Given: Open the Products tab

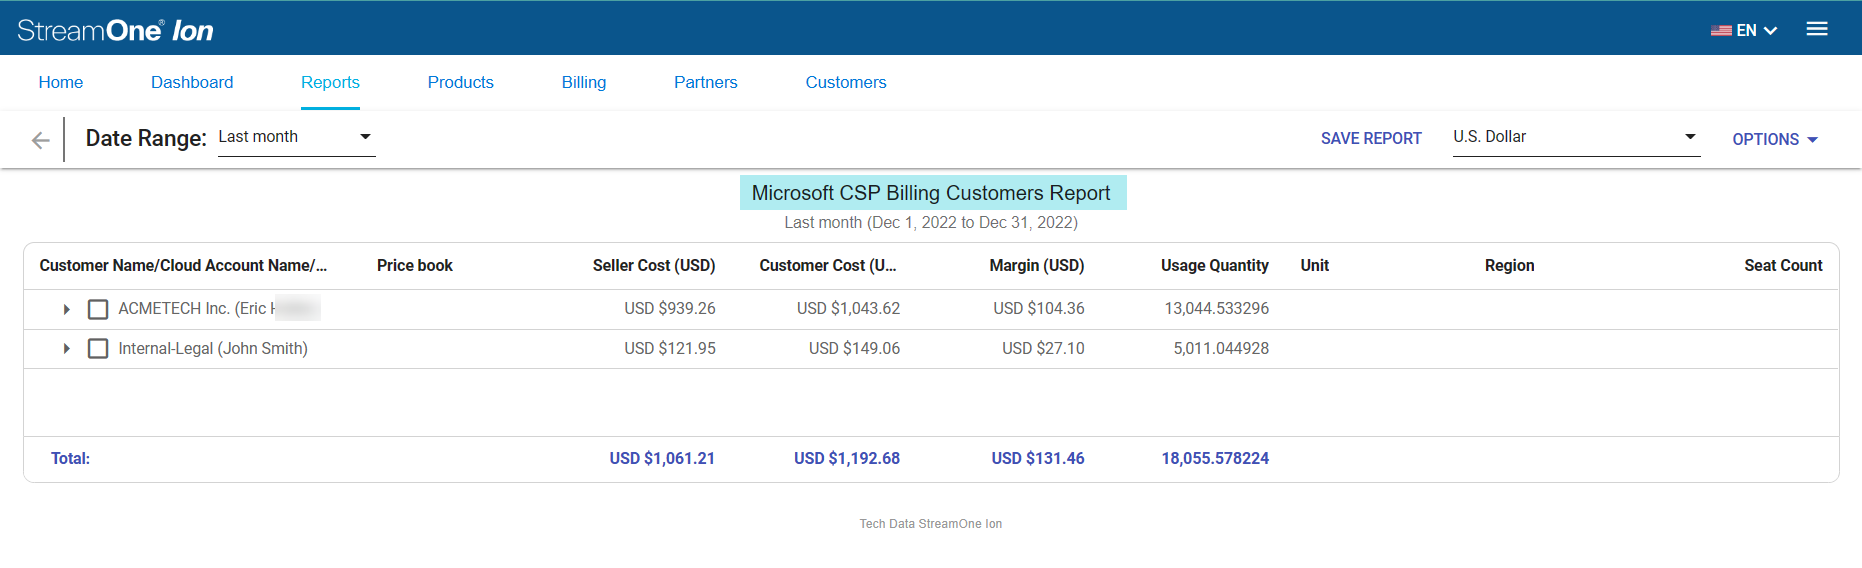Looking at the screenshot, I should click(461, 82).
